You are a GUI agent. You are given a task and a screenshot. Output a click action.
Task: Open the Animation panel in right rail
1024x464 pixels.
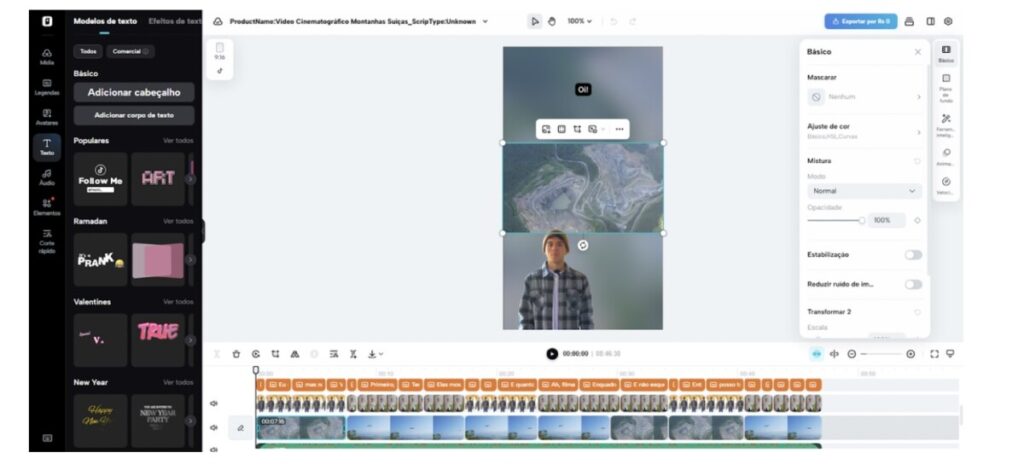(x=946, y=157)
